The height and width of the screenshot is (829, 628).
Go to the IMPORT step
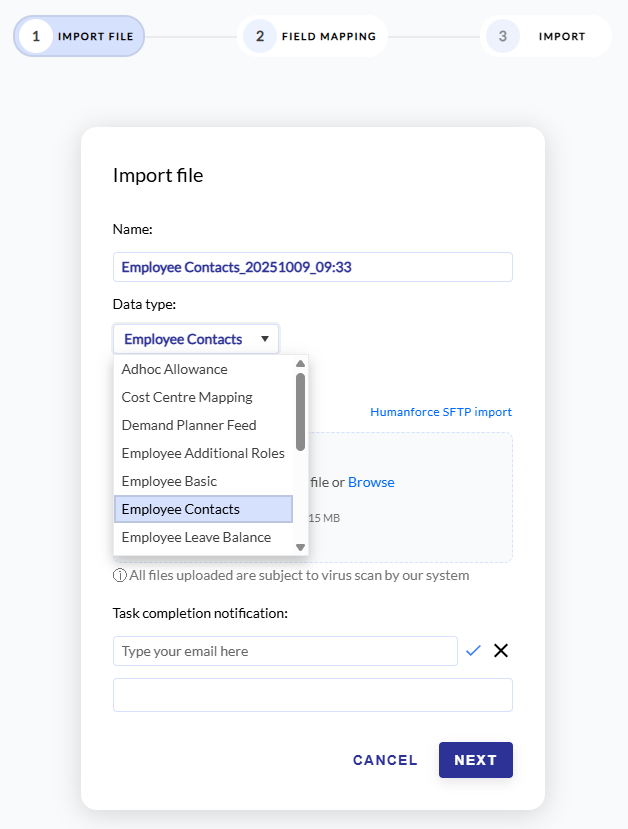coord(562,35)
